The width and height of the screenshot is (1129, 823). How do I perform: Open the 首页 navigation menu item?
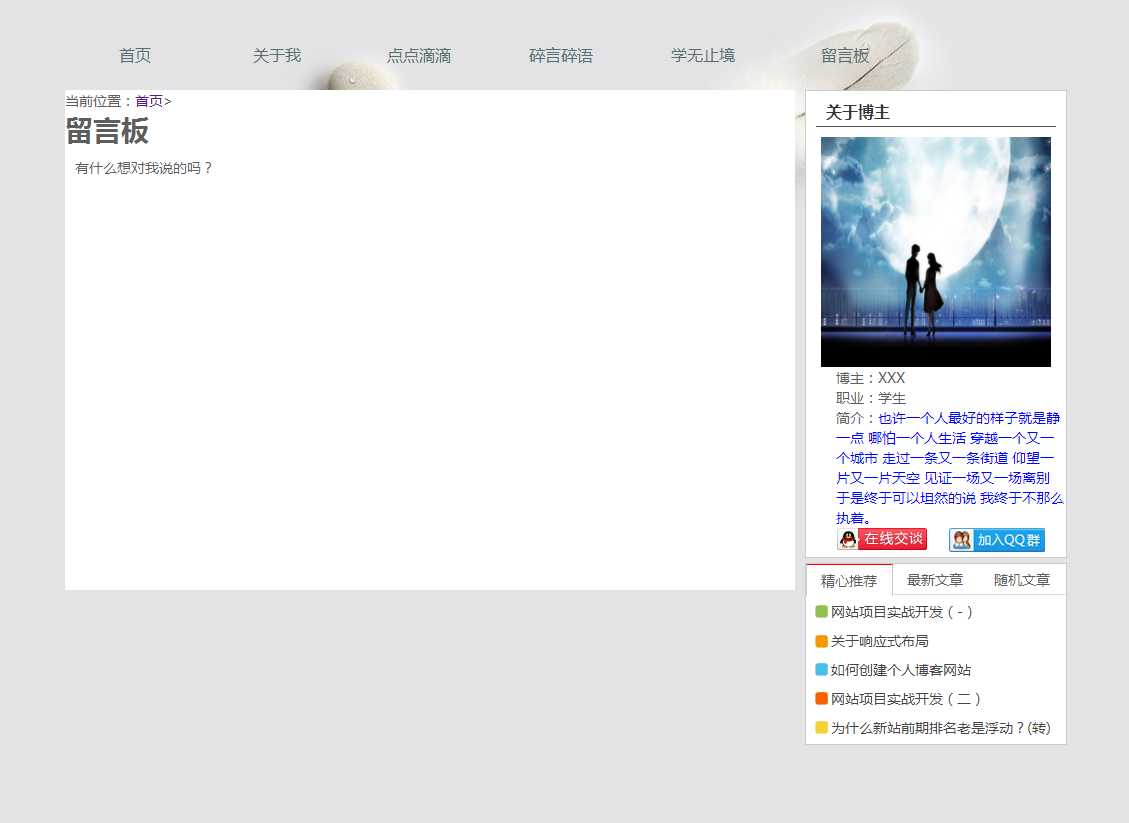(135, 56)
